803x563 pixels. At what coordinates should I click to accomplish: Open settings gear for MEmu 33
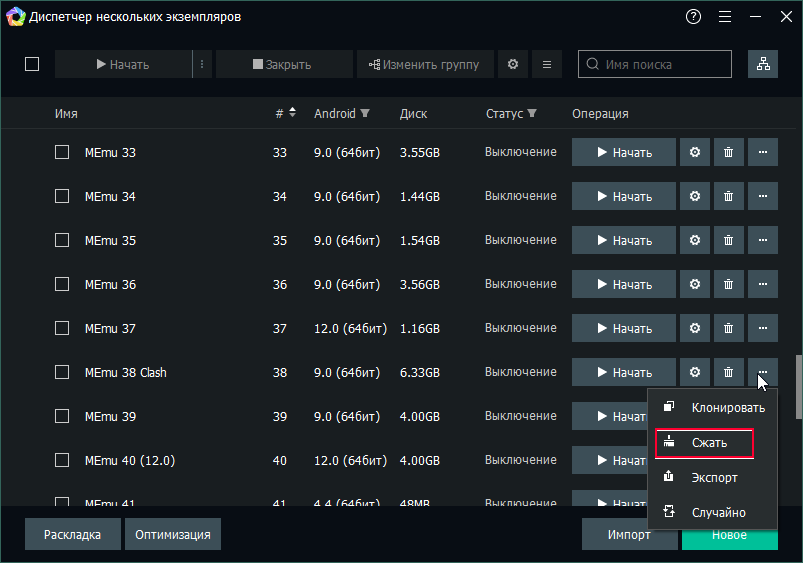tap(694, 152)
